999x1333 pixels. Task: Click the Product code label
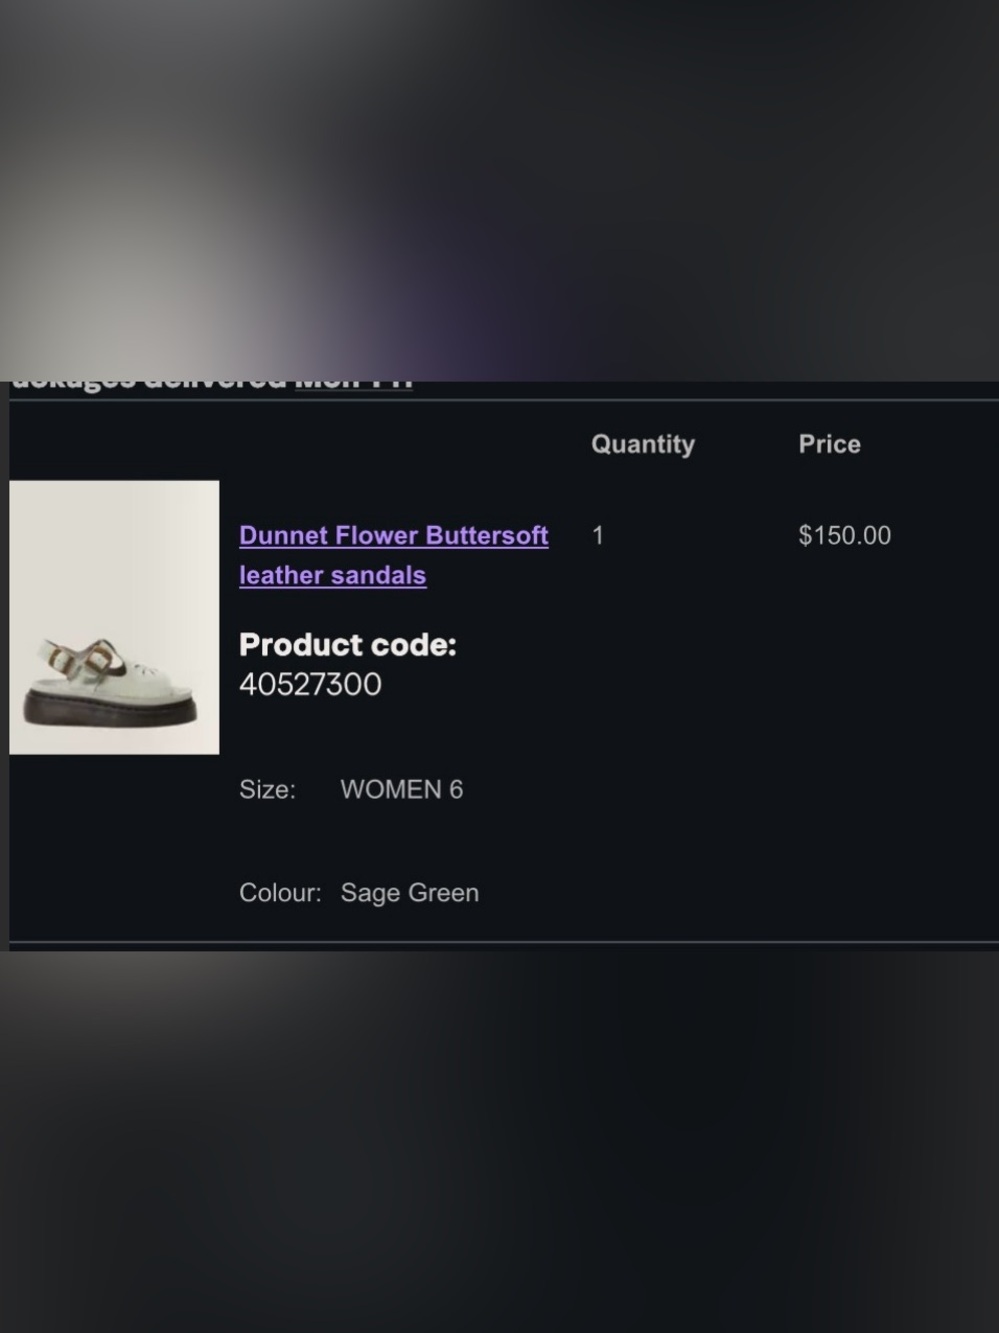(347, 645)
